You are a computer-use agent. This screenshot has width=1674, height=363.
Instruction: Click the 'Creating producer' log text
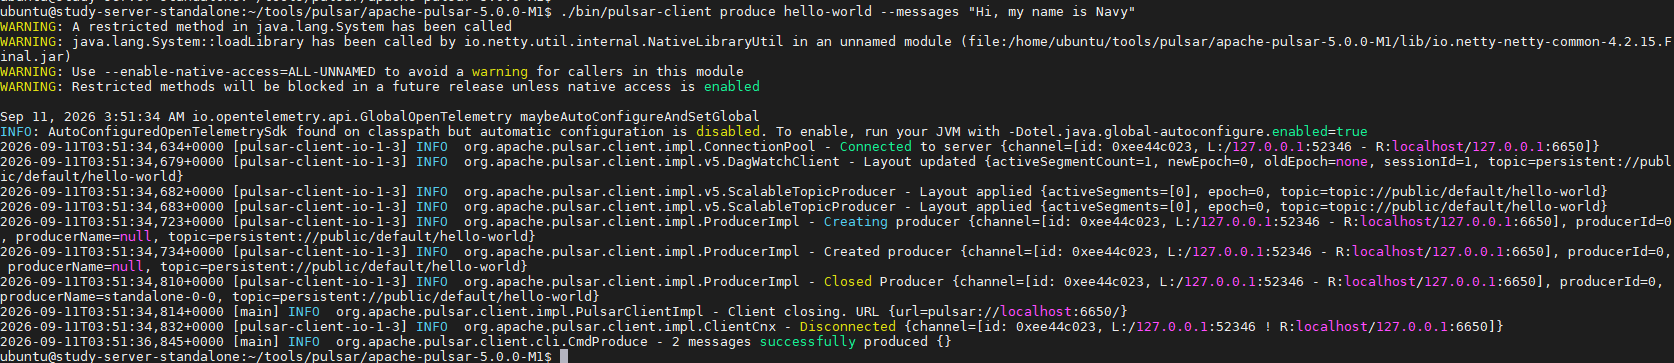click(892, 221)
